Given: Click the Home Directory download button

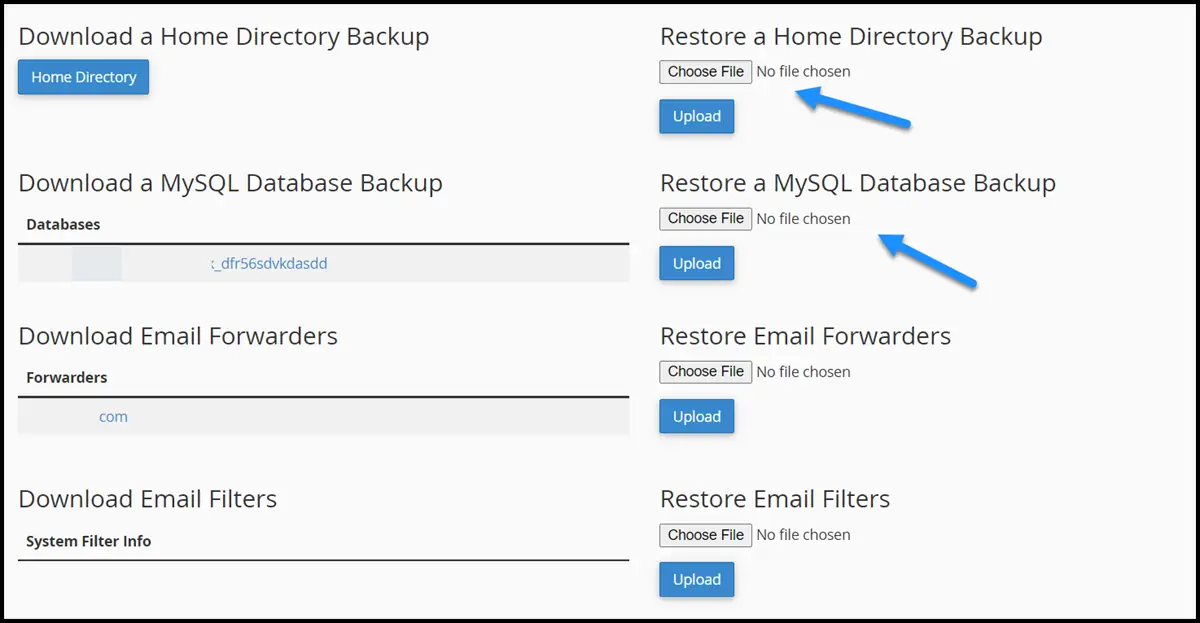Looking at the screenshot, I should pyautogui.click(x=83, y=77).
